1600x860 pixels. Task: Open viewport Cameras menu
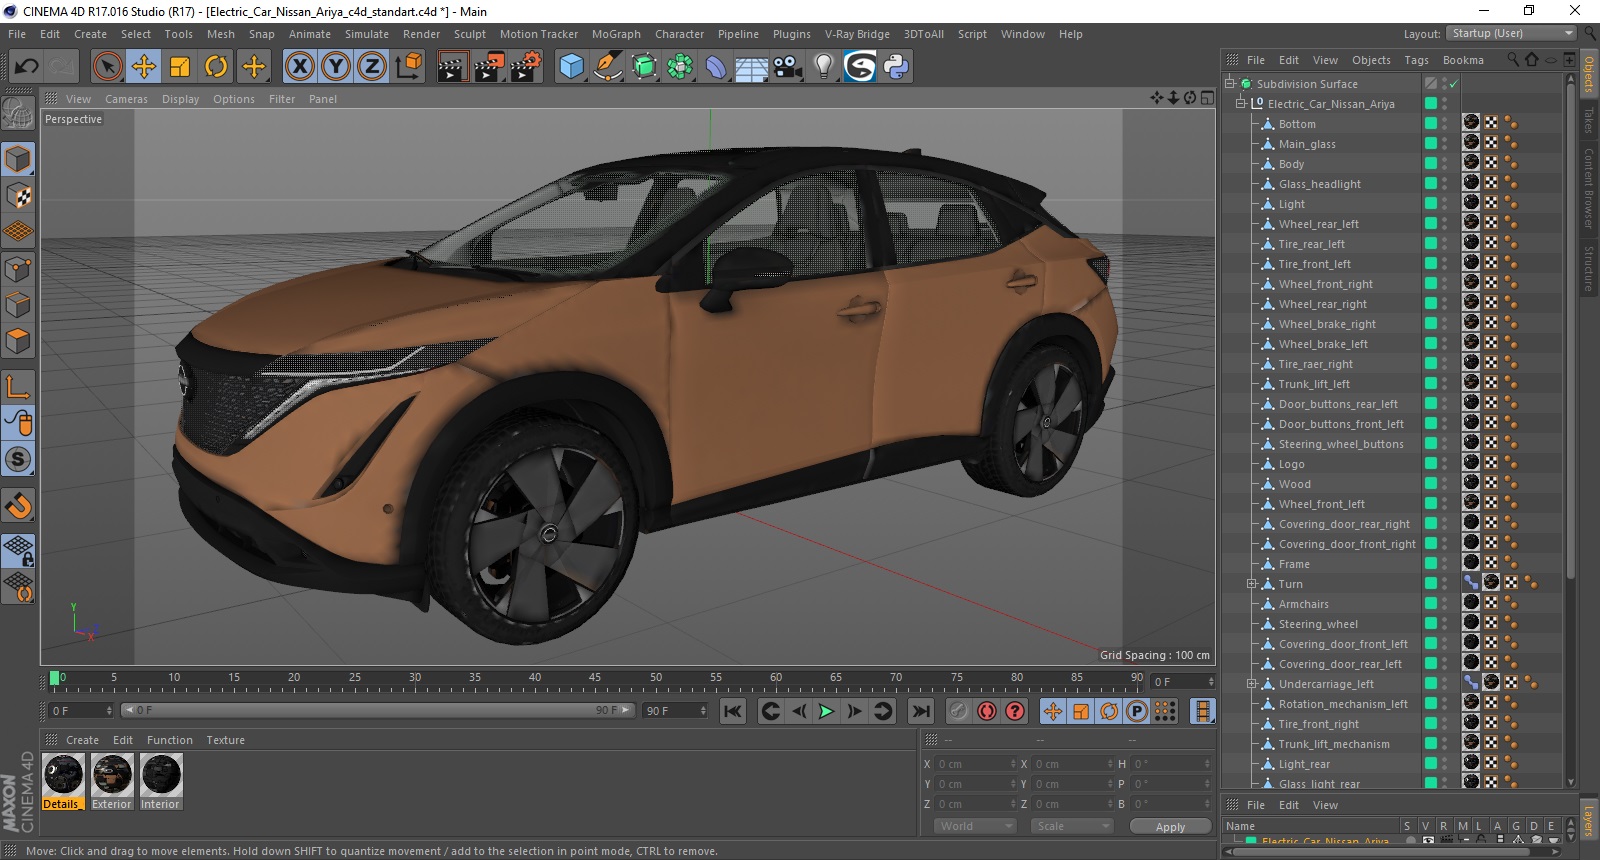126,99
